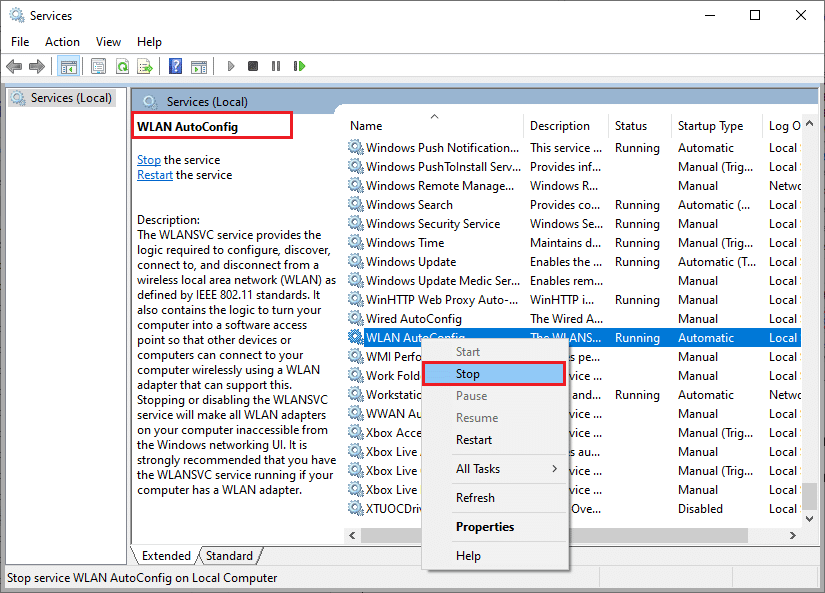Toggle Show/Hide Console Tree icon
This screenshot has height=593, width=825.
coord(68,66)
